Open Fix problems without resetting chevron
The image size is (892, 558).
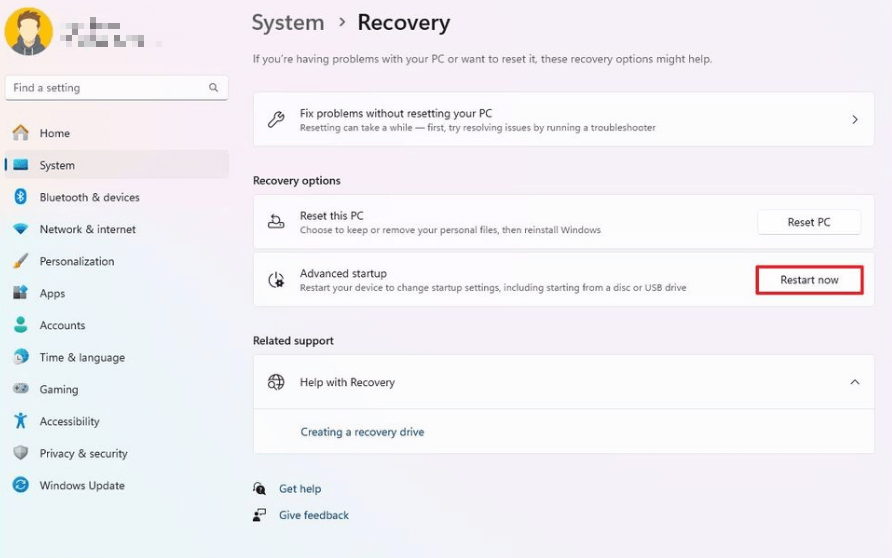tap(854, 120)
